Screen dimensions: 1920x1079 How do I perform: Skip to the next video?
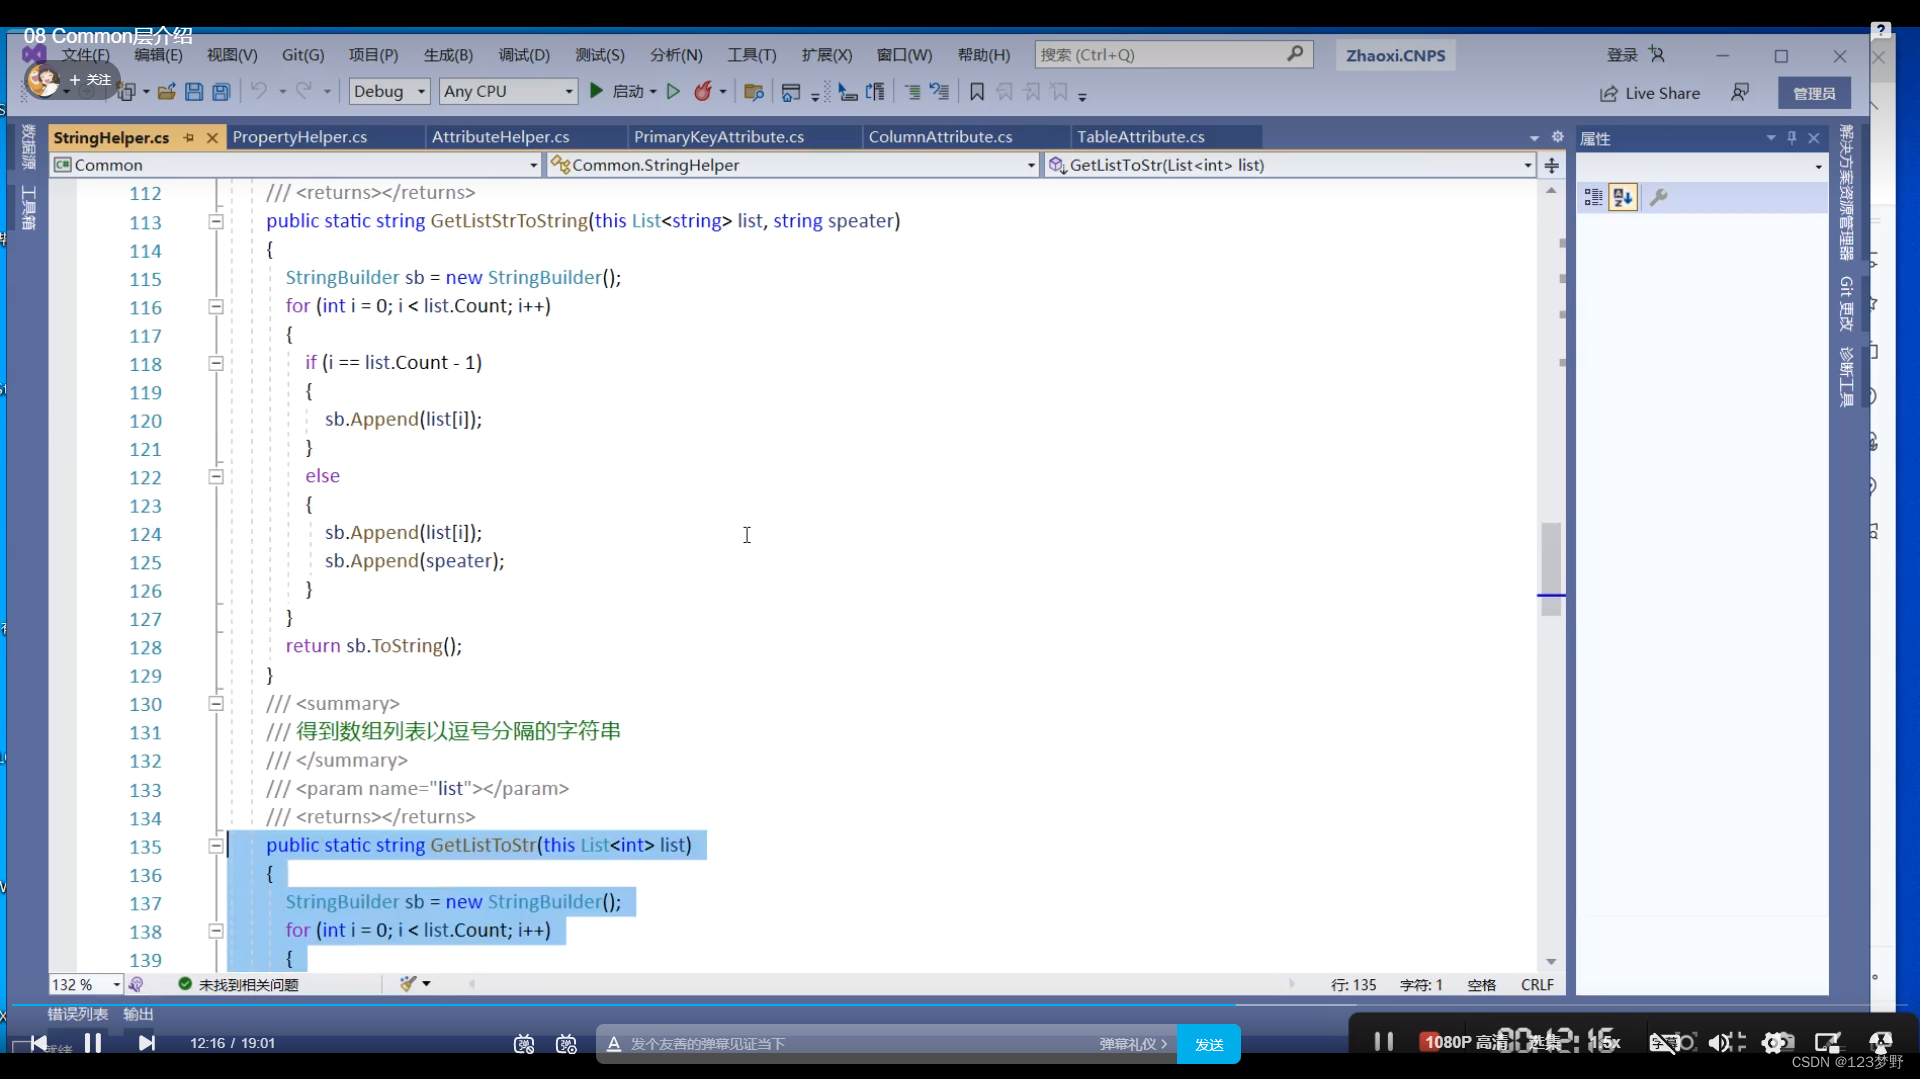click(147, 1043)
